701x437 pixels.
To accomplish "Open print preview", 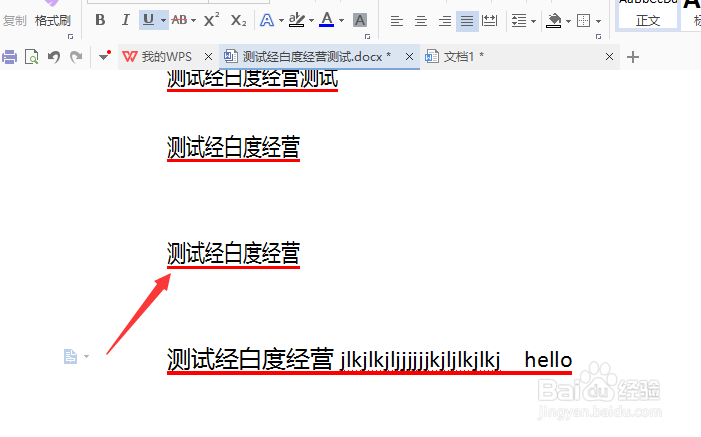I will point(32,57).
